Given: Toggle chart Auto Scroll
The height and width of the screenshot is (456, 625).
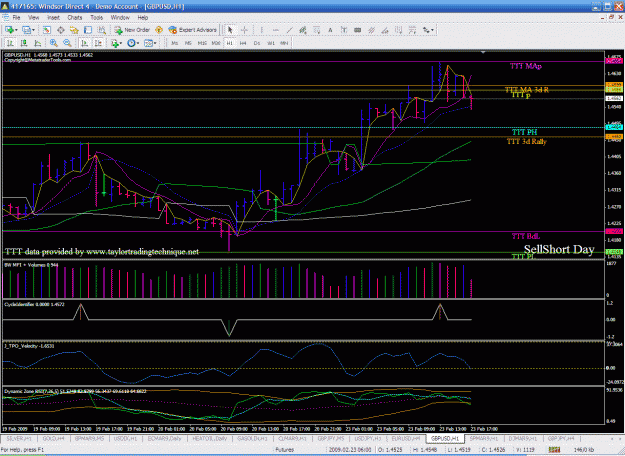Looking at the screenshot, I should pos(85,43).
